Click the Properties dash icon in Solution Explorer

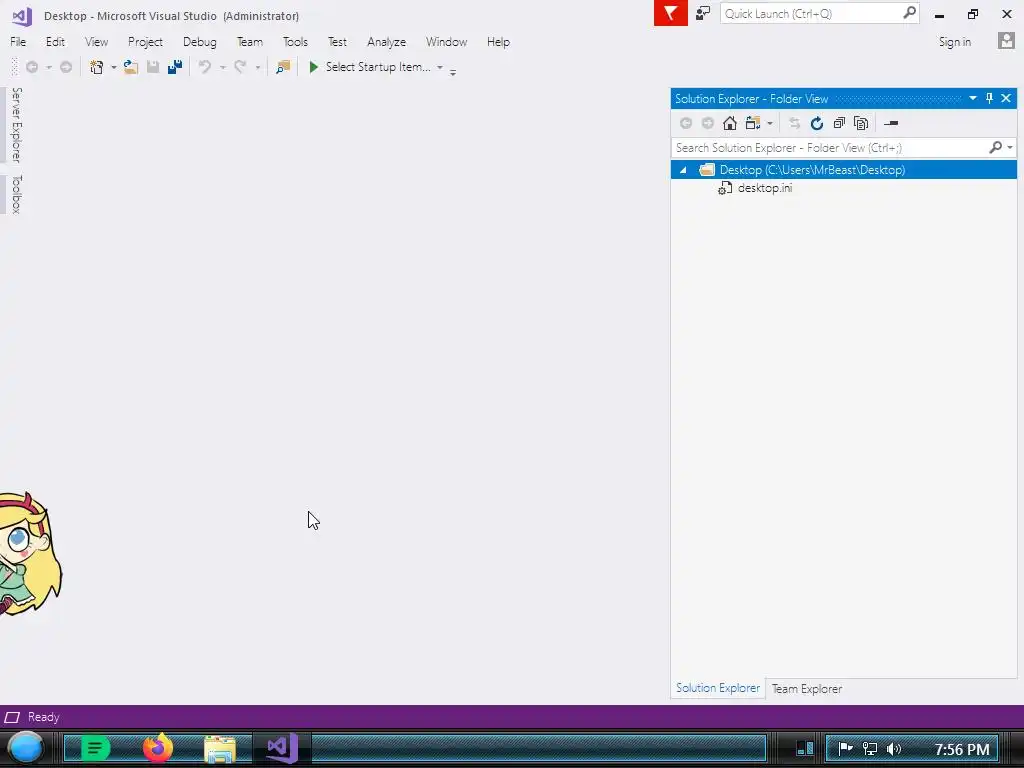click(x=891, y=123)
